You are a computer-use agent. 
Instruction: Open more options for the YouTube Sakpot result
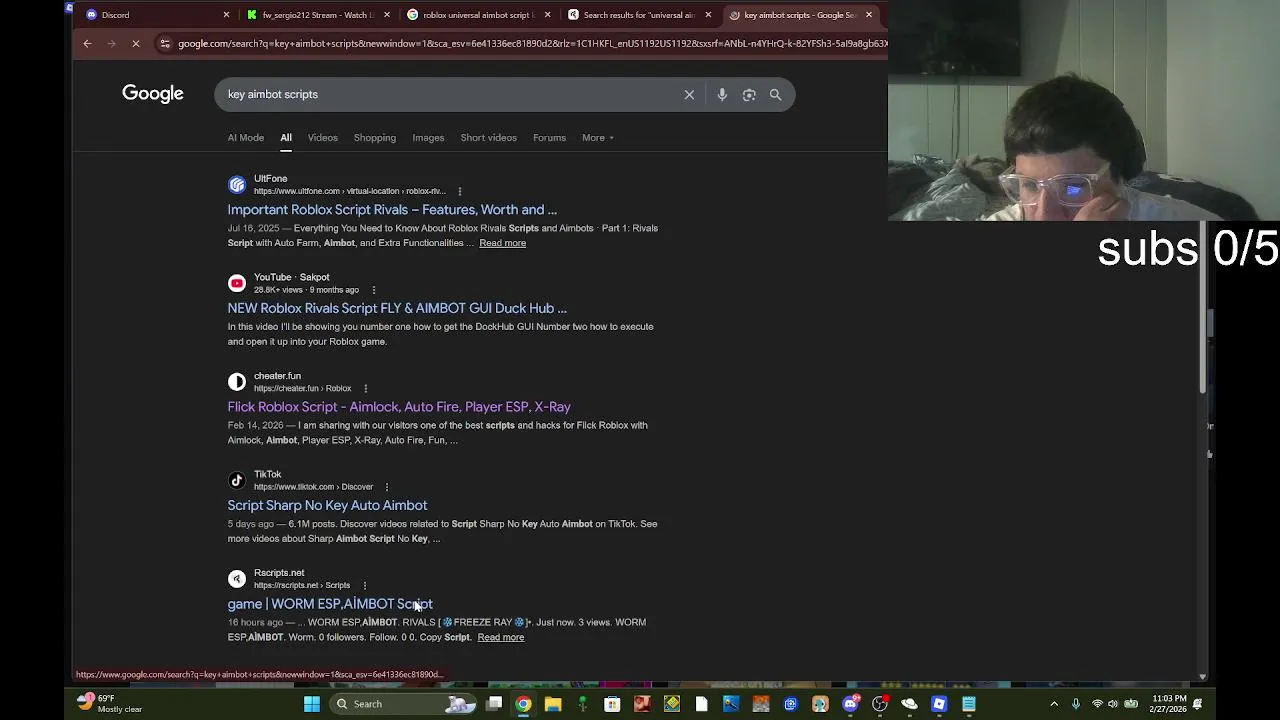(x=374, y=290)
